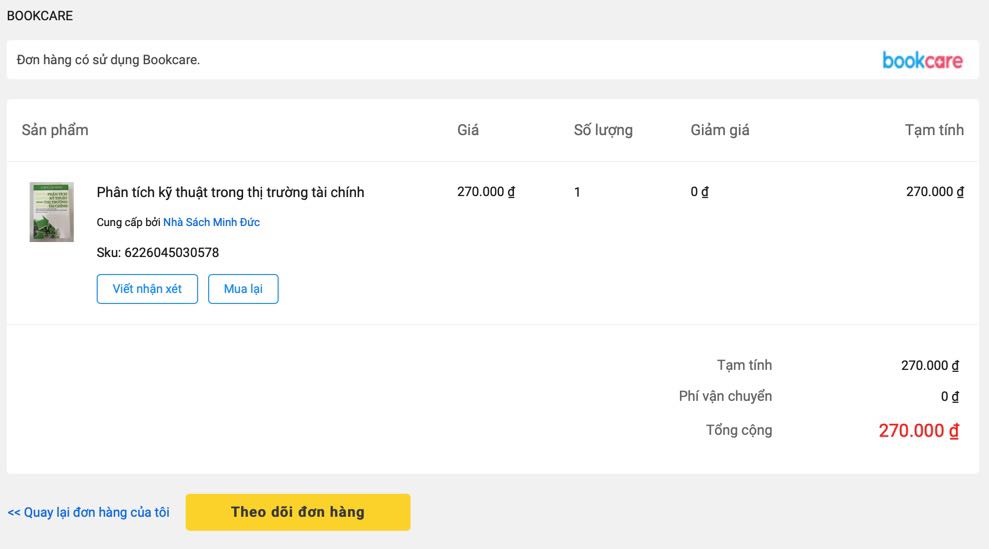Open product title 'Phân tích kỹ thuật' link
The width and height of the screenshot is (989, 549).
(x=230, y=192)
